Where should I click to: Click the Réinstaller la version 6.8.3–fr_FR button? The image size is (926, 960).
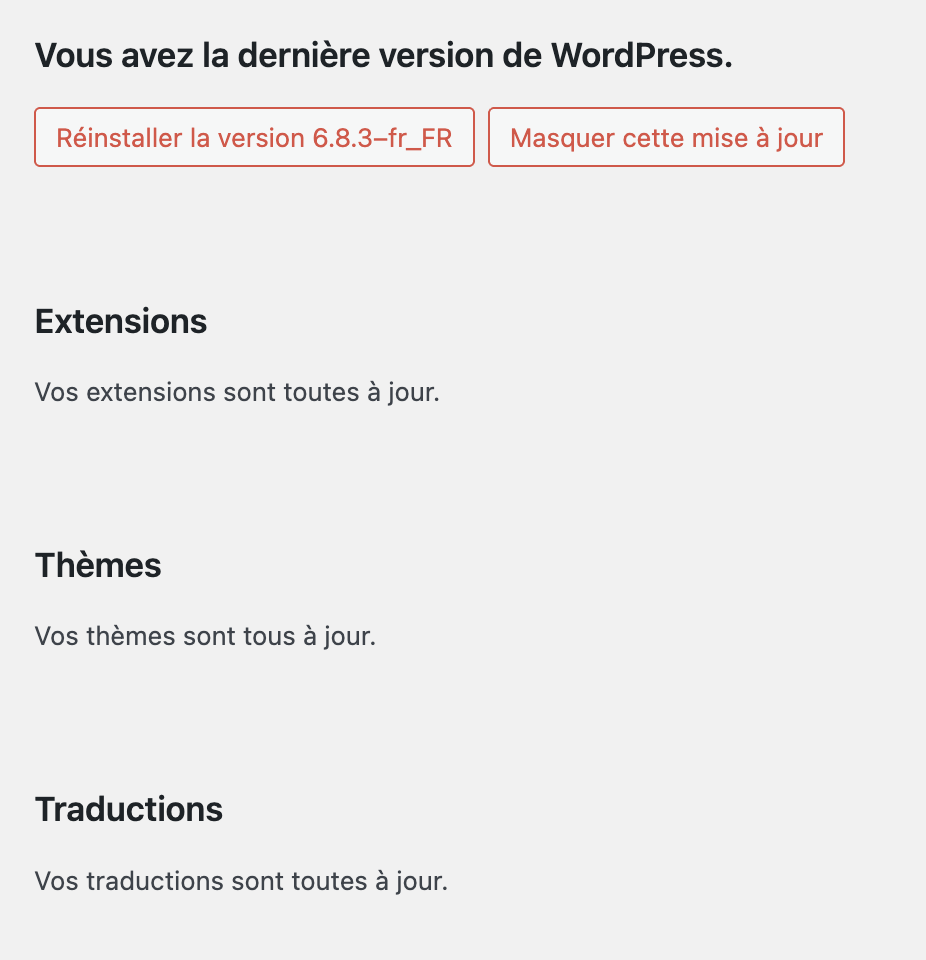(x=253, y=137)
